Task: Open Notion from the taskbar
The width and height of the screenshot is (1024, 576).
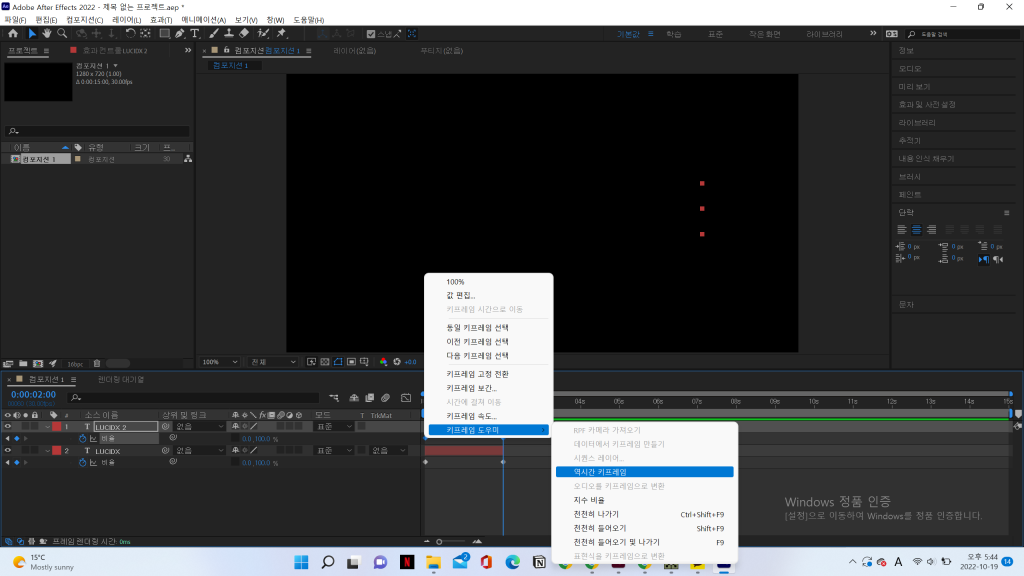Action: click(539, 562)
